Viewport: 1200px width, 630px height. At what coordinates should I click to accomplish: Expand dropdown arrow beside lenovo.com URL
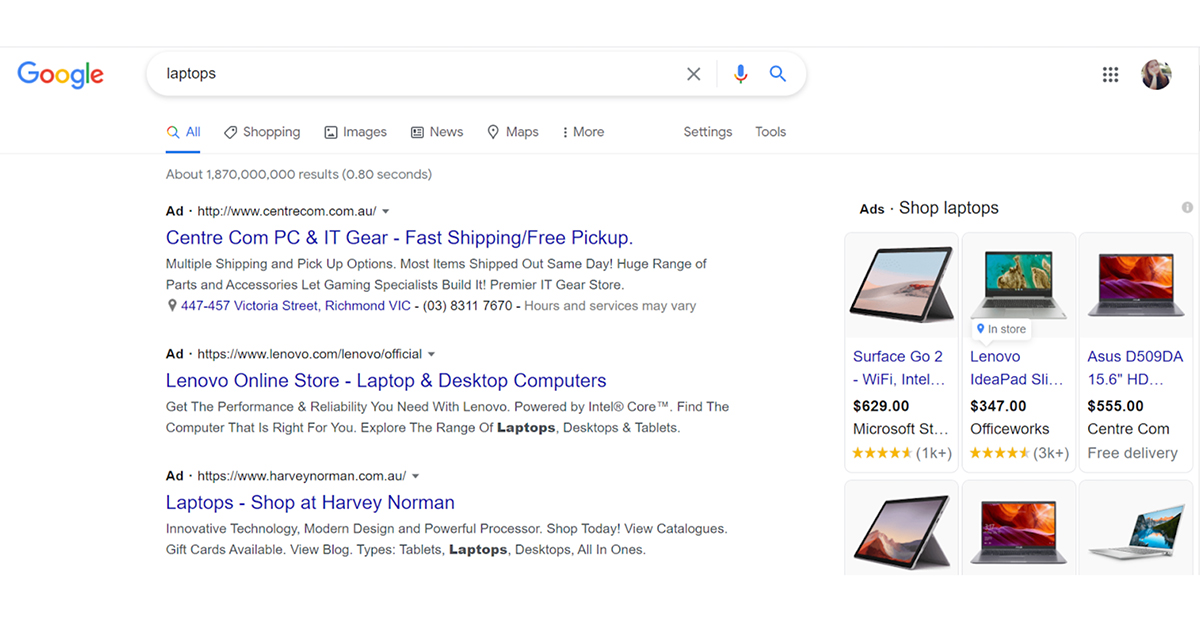pos(432,354)
